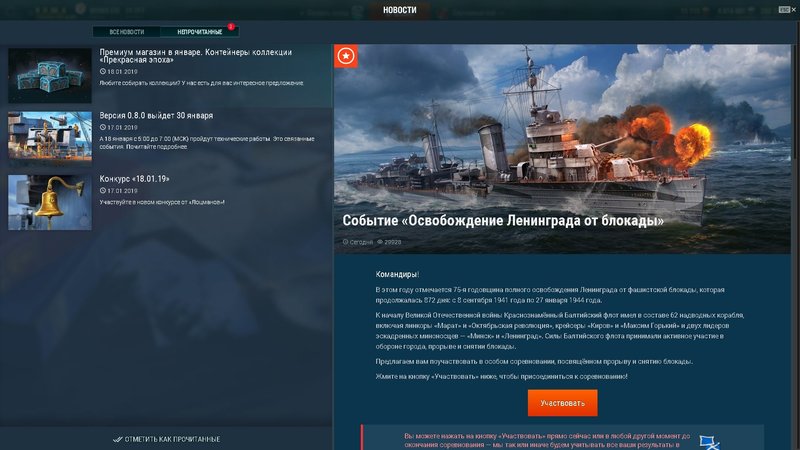The image size is (800, 450).
Task: Open the containers thumbnail for Премиум магазин news
Action: click(50, 76)
